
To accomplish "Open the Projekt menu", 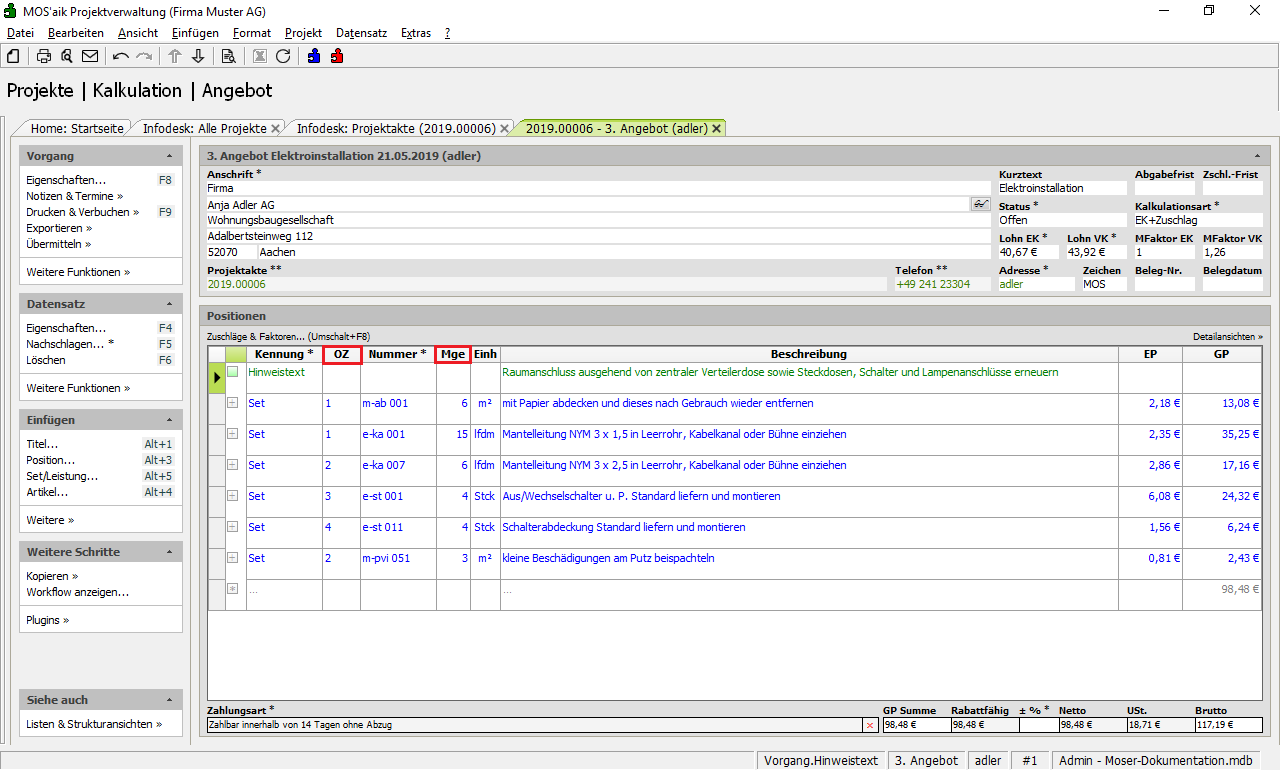I will tap(303, 33).
